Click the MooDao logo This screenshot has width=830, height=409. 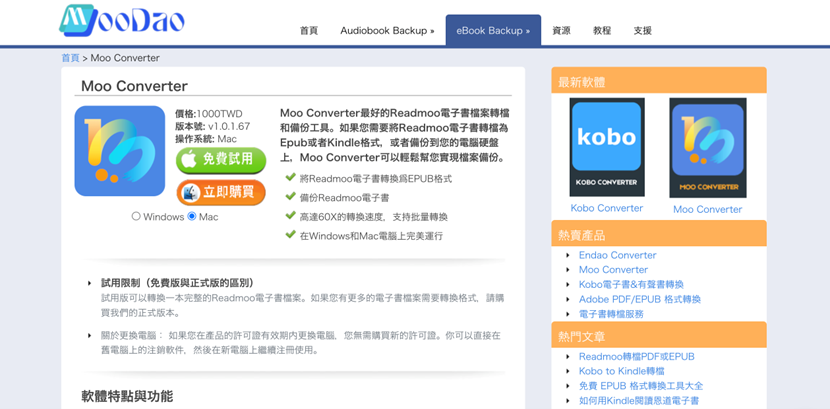[122, 21]
